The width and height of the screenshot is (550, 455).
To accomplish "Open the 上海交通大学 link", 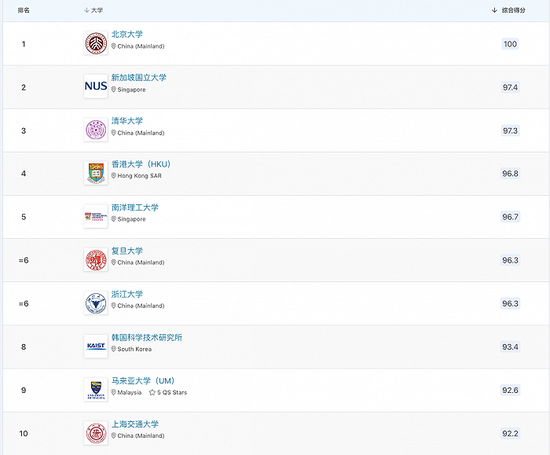I will pyautogui.click(x=135, y=424).
